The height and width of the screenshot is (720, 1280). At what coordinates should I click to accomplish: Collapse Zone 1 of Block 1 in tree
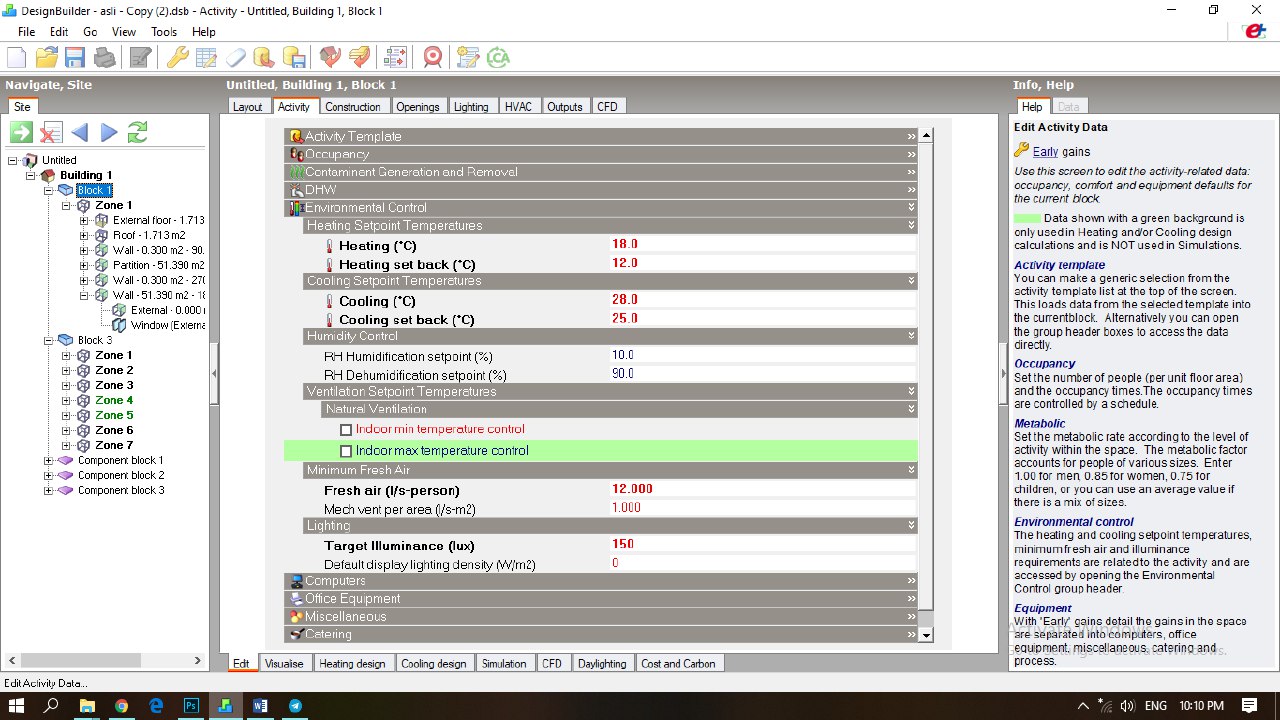[67, 206]
